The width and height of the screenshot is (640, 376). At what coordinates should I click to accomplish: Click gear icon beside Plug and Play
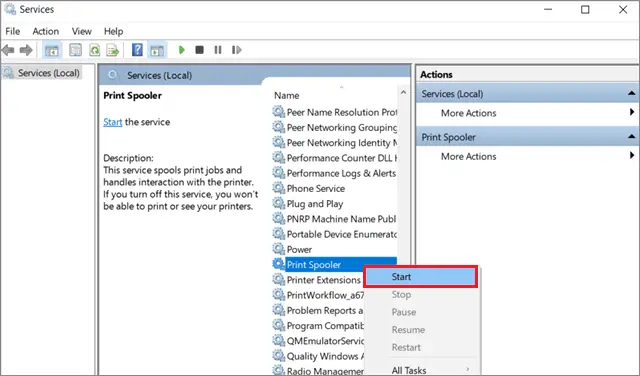279,203
